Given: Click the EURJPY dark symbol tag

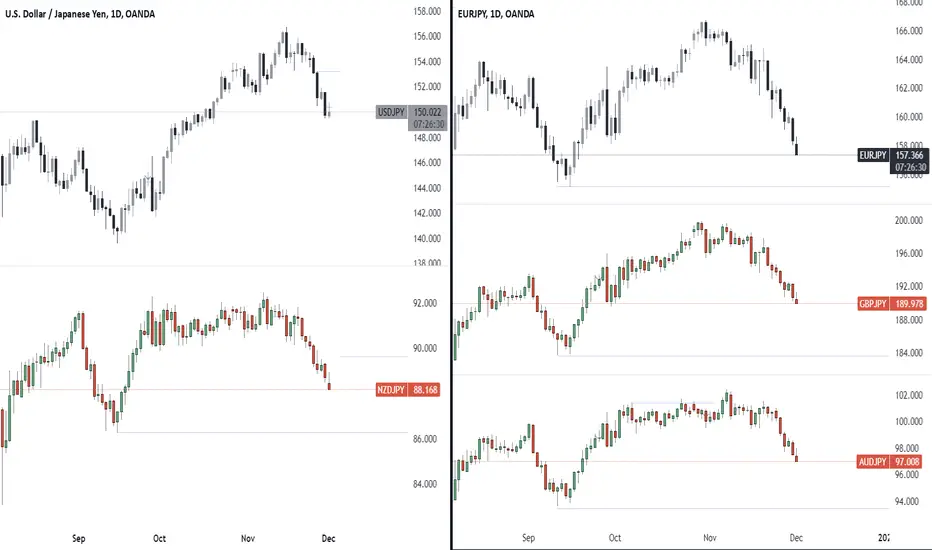Looking at the screenshot, I should (873, 155).
